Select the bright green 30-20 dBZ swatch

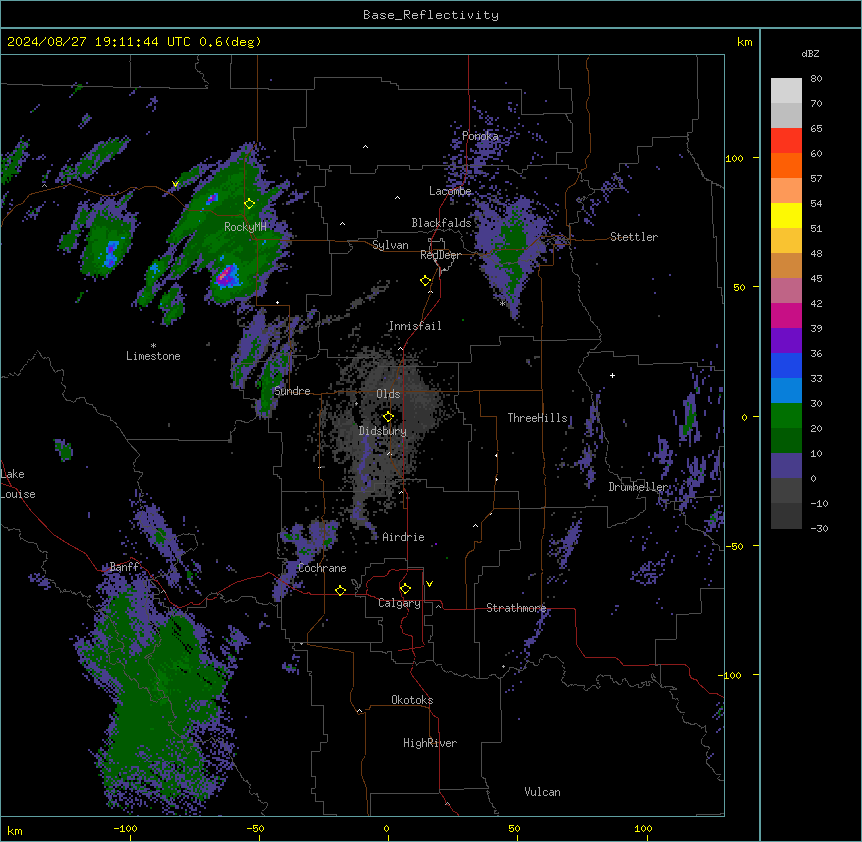pos(786,416)
